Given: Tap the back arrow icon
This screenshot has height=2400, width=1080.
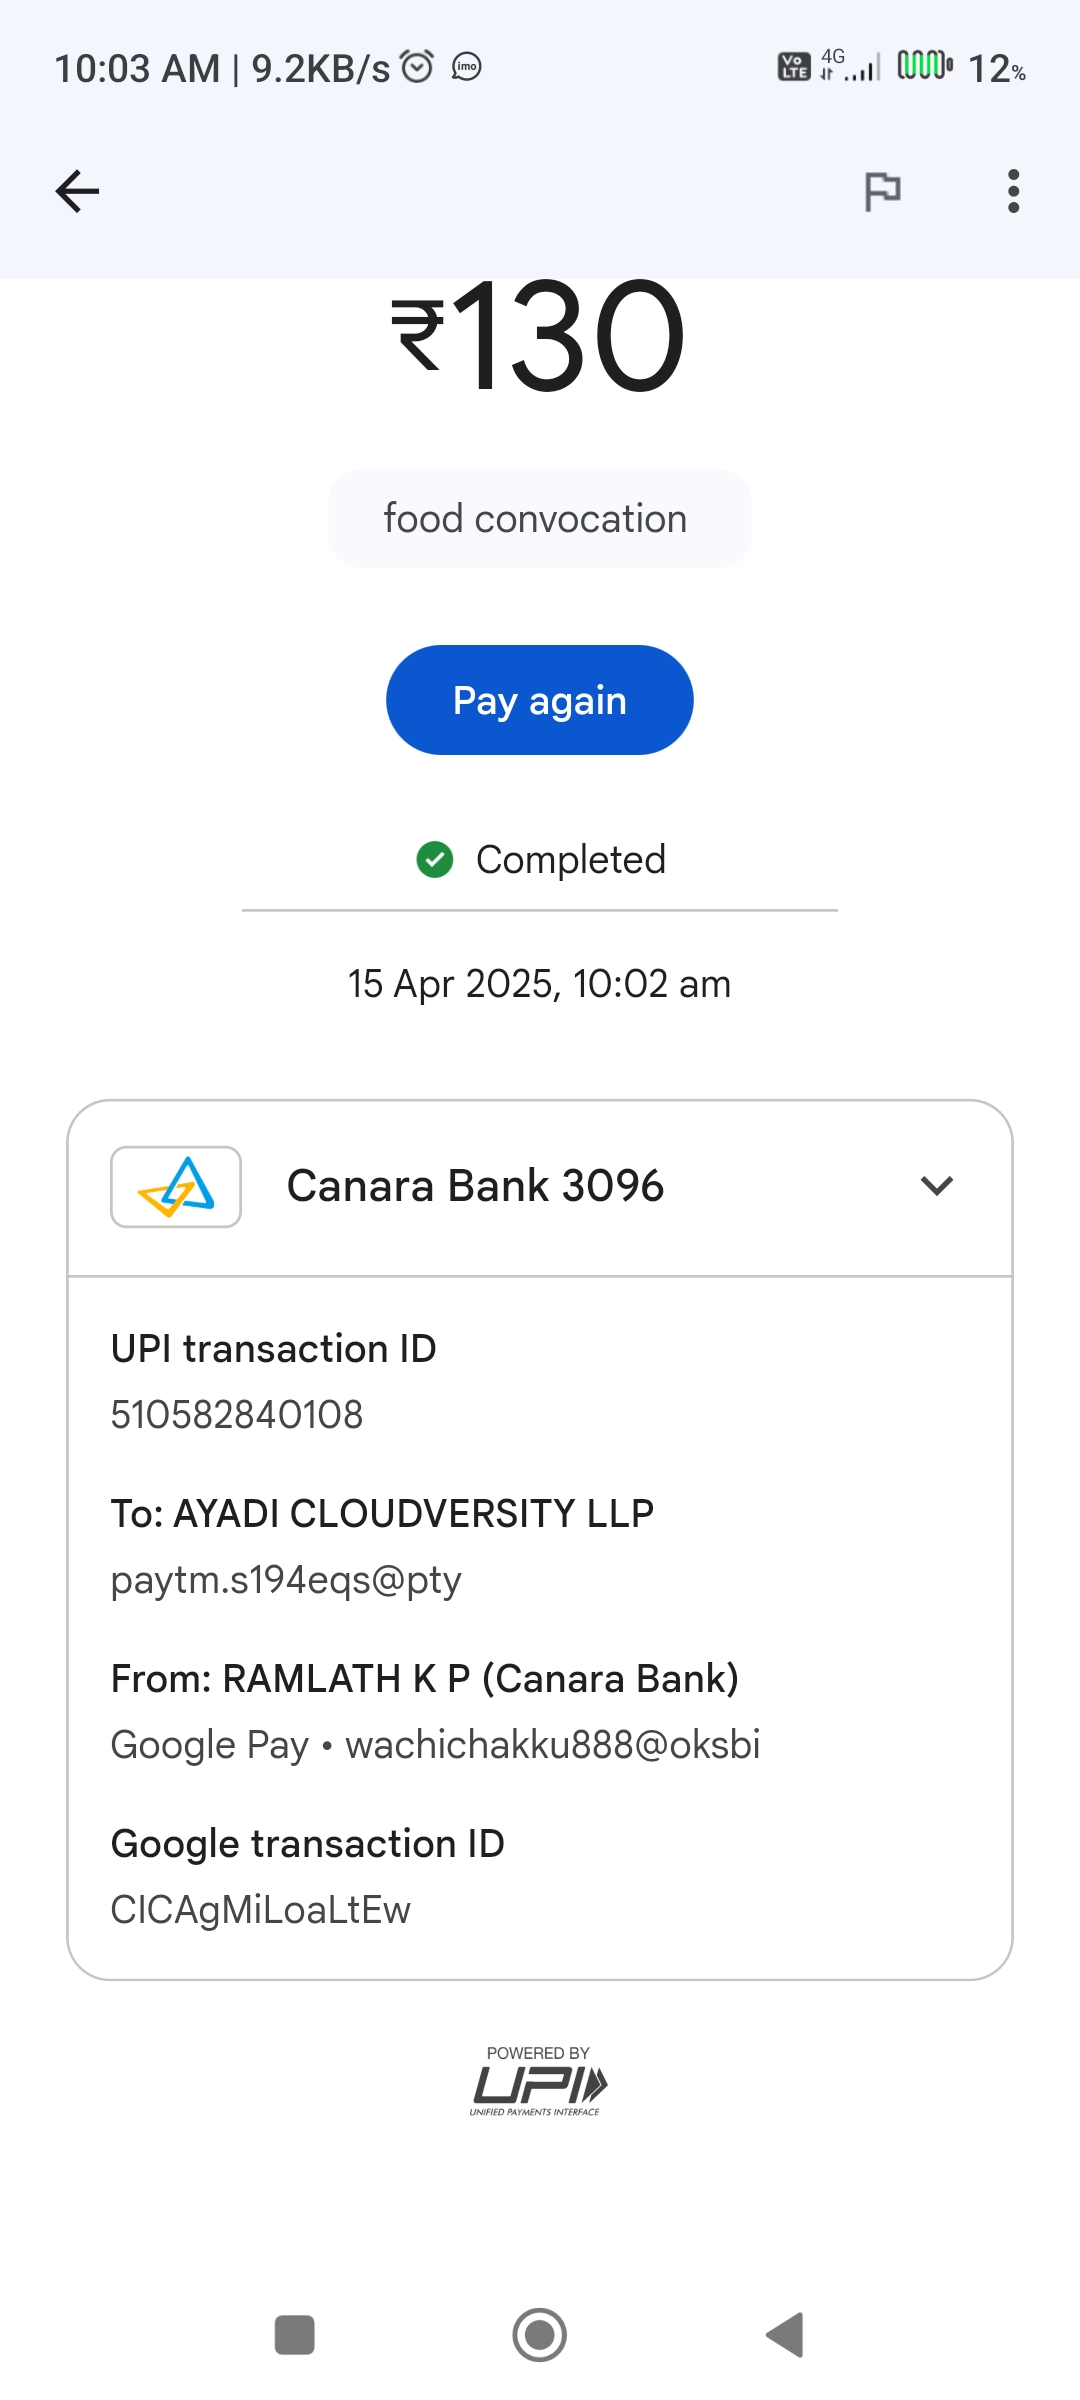Looking at the screenshot, I should (77, 191).
